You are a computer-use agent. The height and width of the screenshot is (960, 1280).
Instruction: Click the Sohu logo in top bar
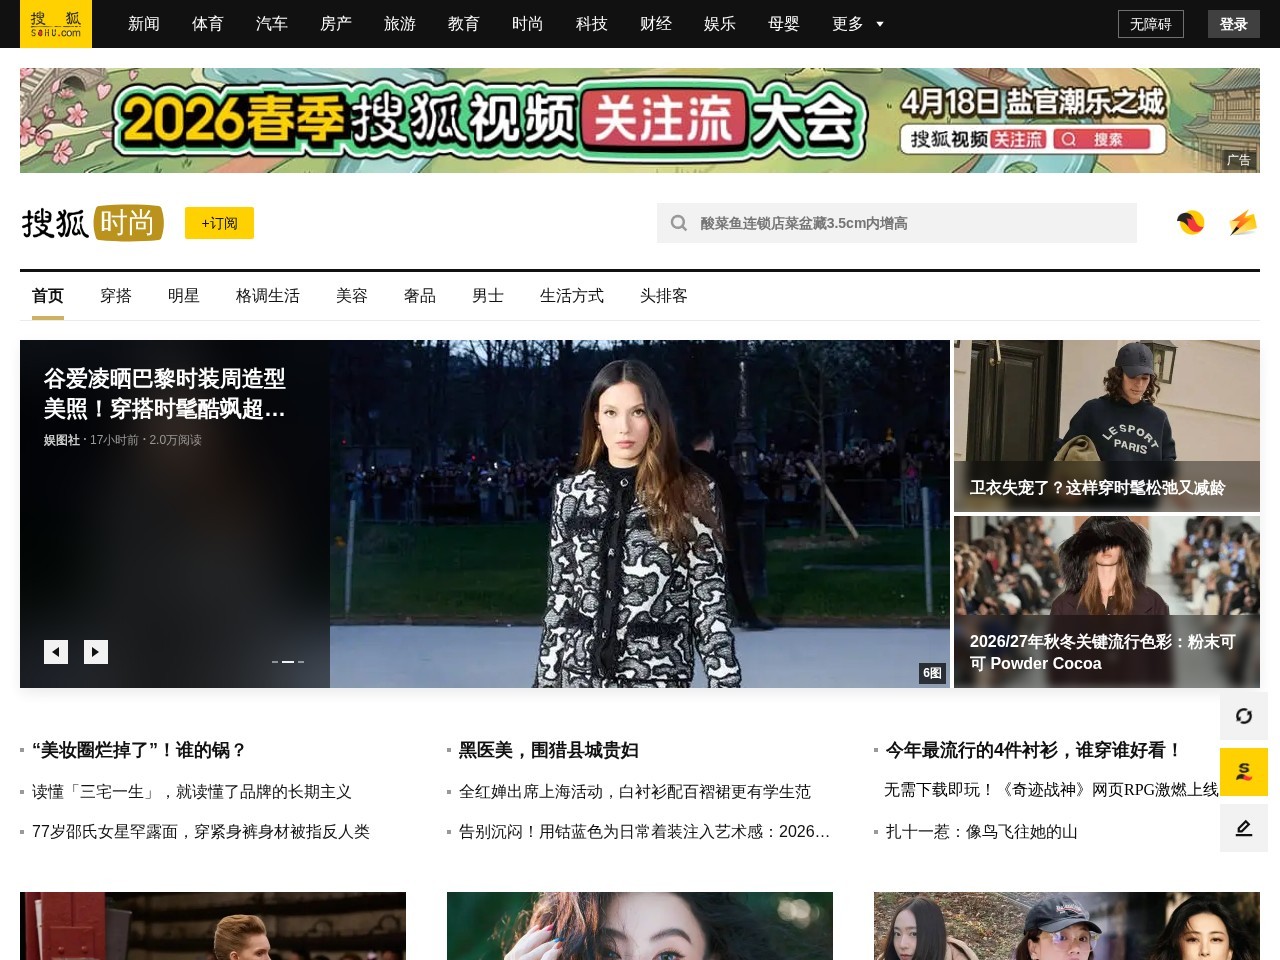(x=56, y=24)
